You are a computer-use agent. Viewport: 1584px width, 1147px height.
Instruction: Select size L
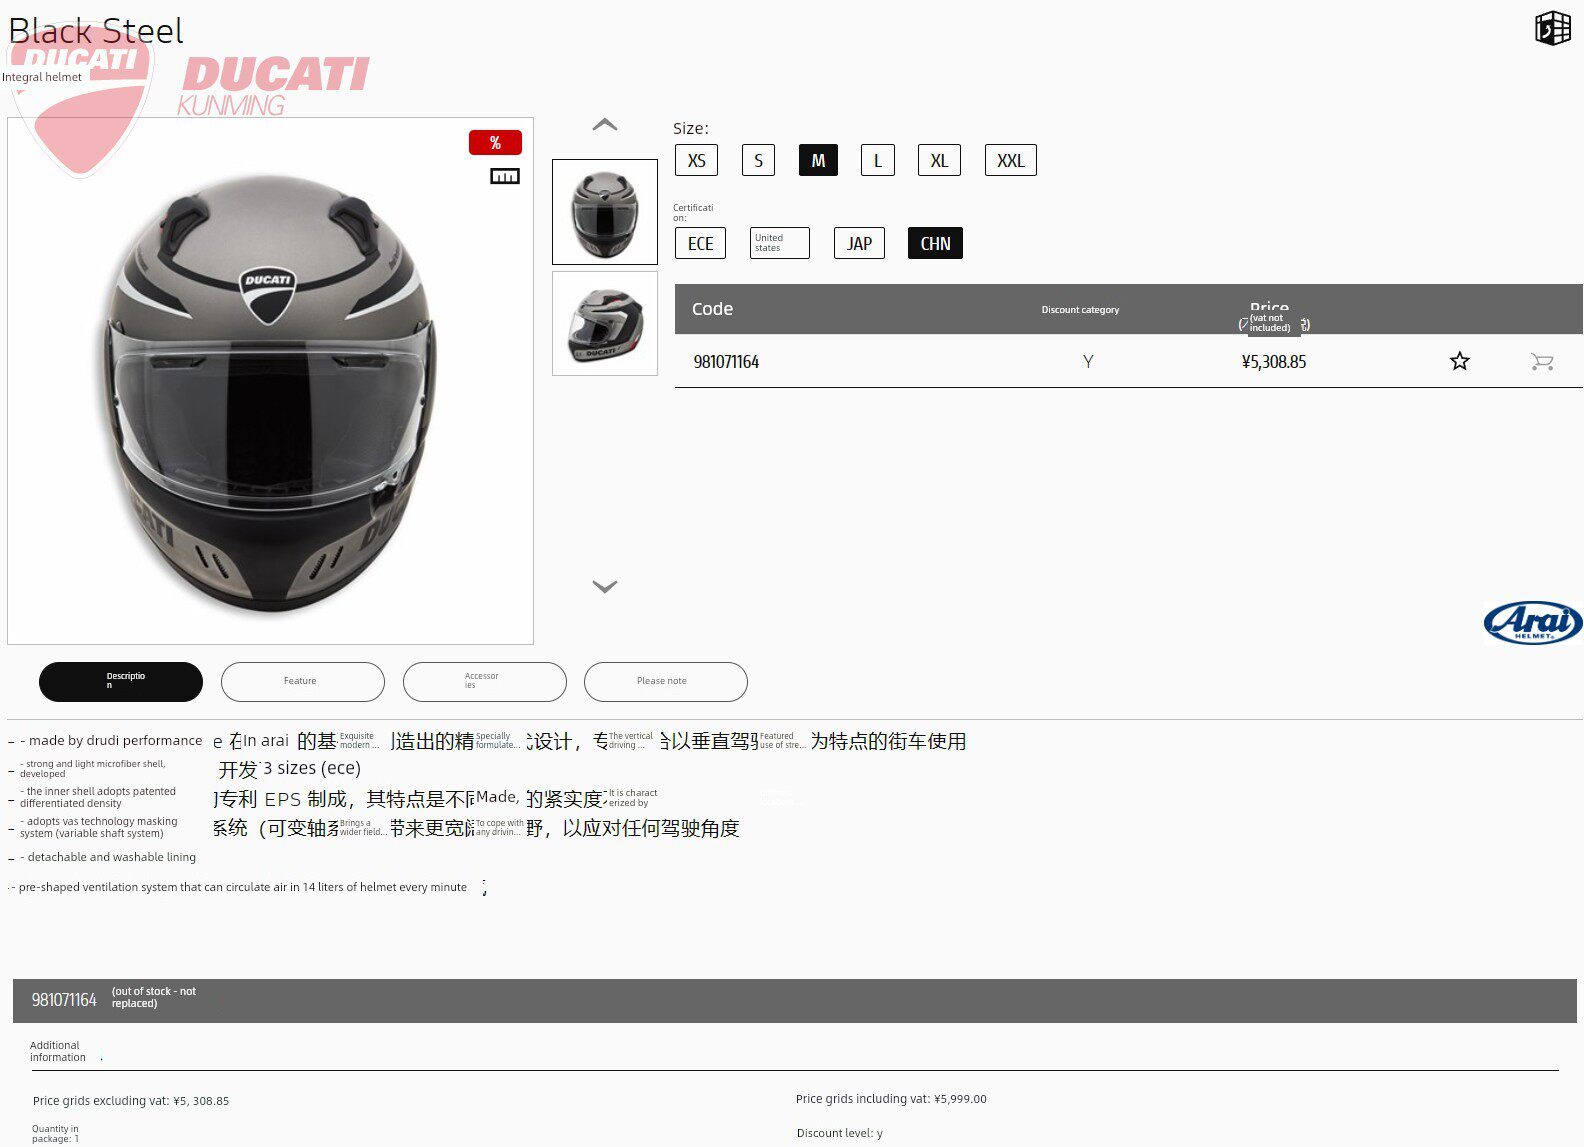click(878, 160)
